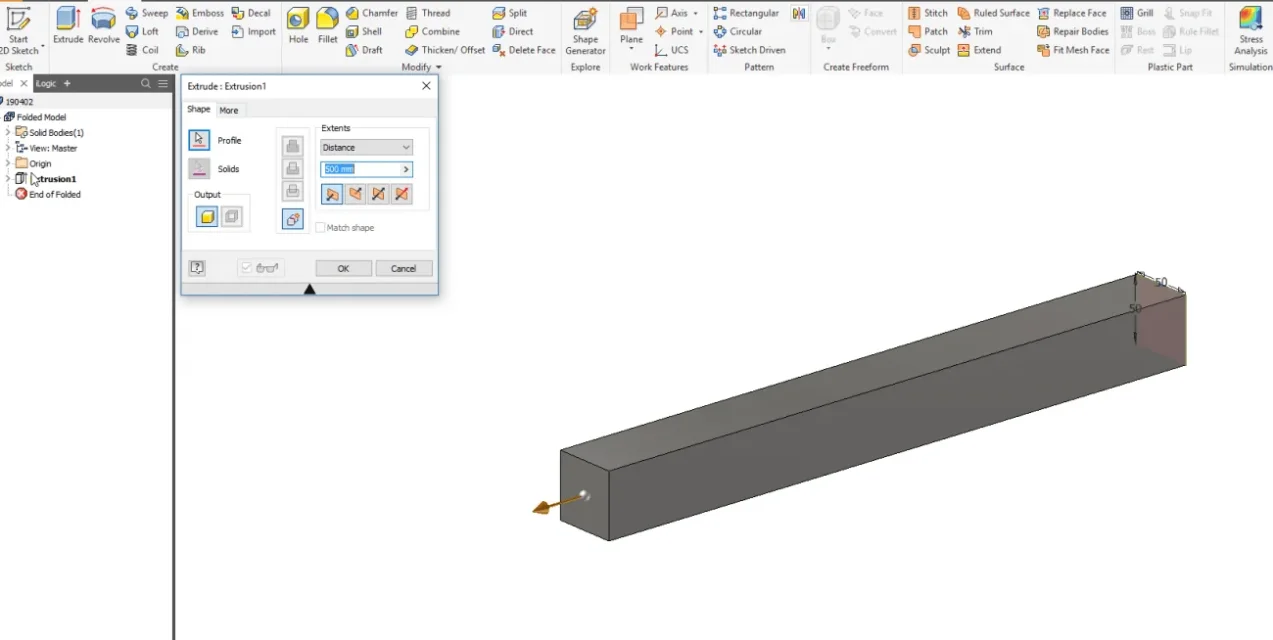Choose Symmetric extrude direction

[x=378, y=194]
